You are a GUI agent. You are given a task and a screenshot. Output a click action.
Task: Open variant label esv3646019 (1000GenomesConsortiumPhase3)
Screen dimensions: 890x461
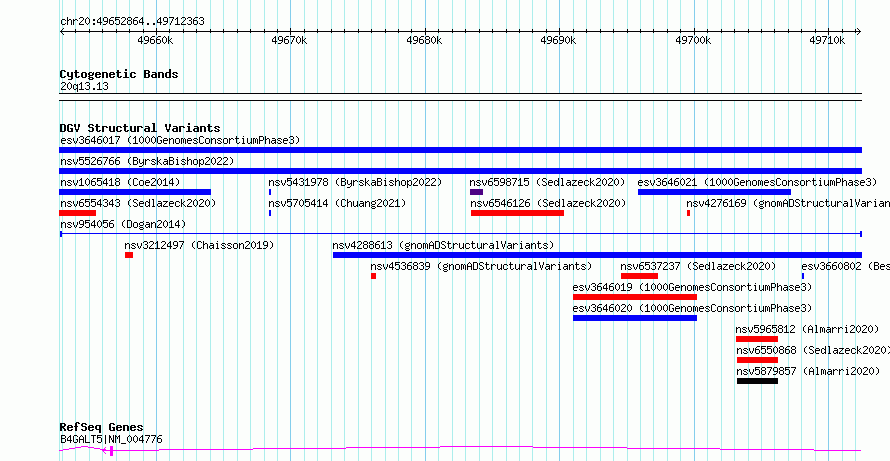692,287
